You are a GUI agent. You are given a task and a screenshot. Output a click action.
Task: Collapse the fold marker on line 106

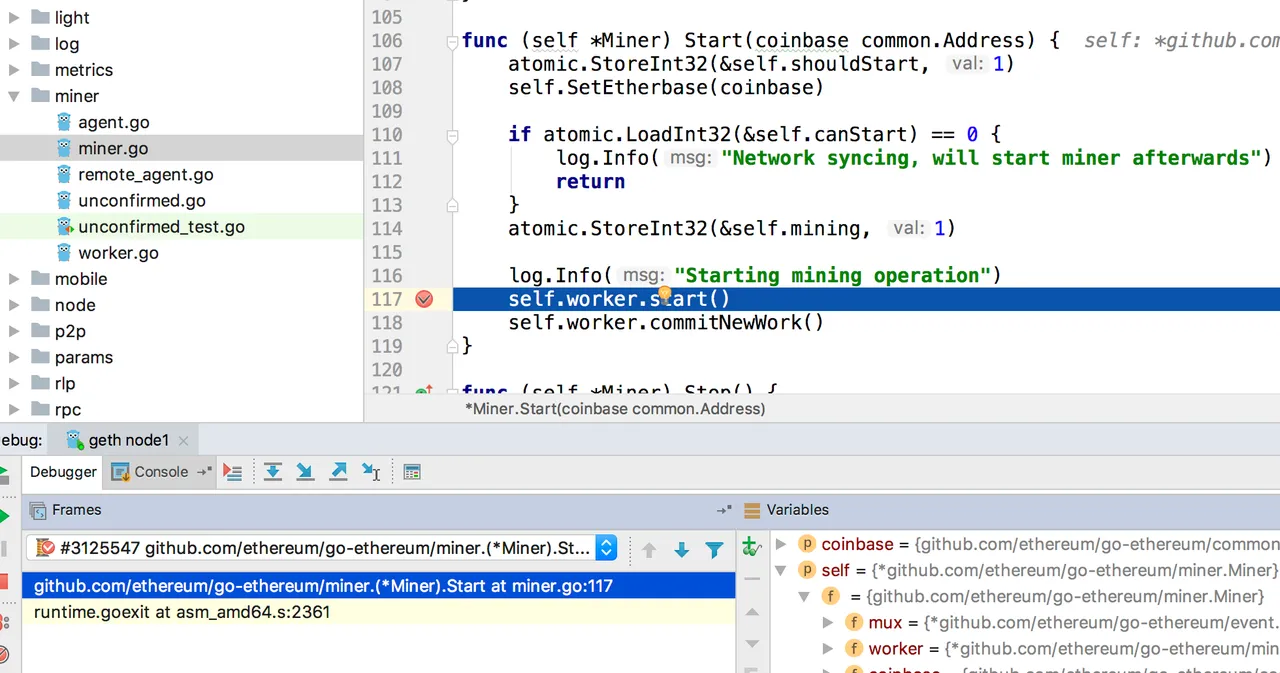tap(452, 41)
